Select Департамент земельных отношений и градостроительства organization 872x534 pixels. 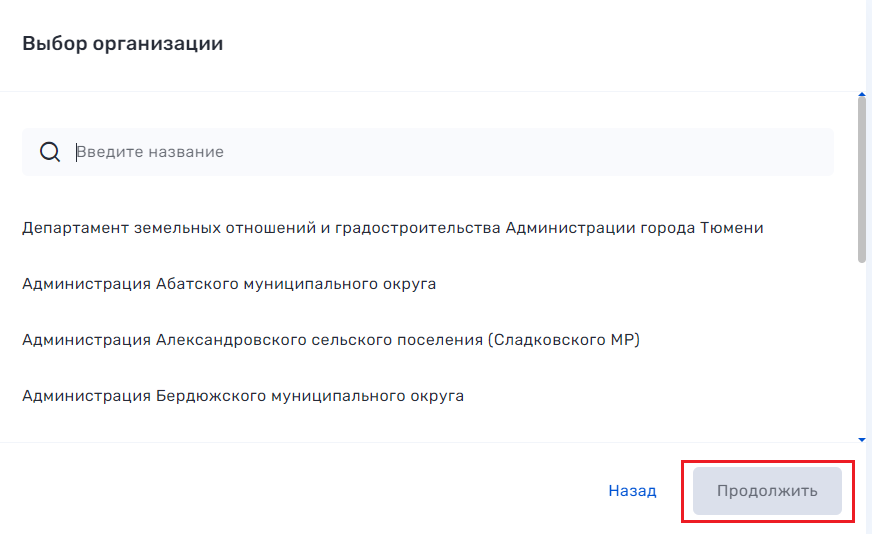pyautogui.click(x=392, y=228)
